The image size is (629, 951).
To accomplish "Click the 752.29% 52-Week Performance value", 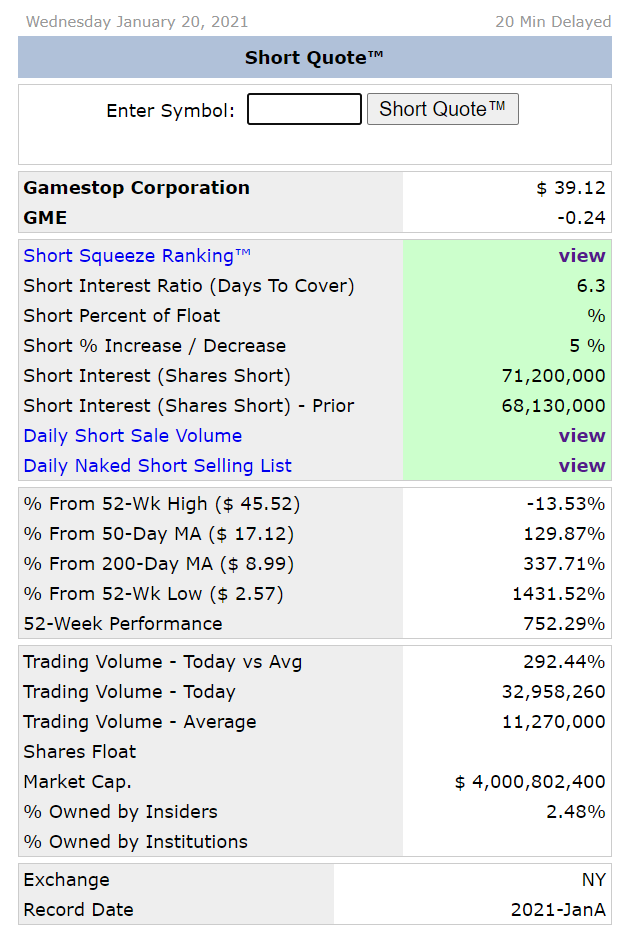I will (x=564, y=624).
